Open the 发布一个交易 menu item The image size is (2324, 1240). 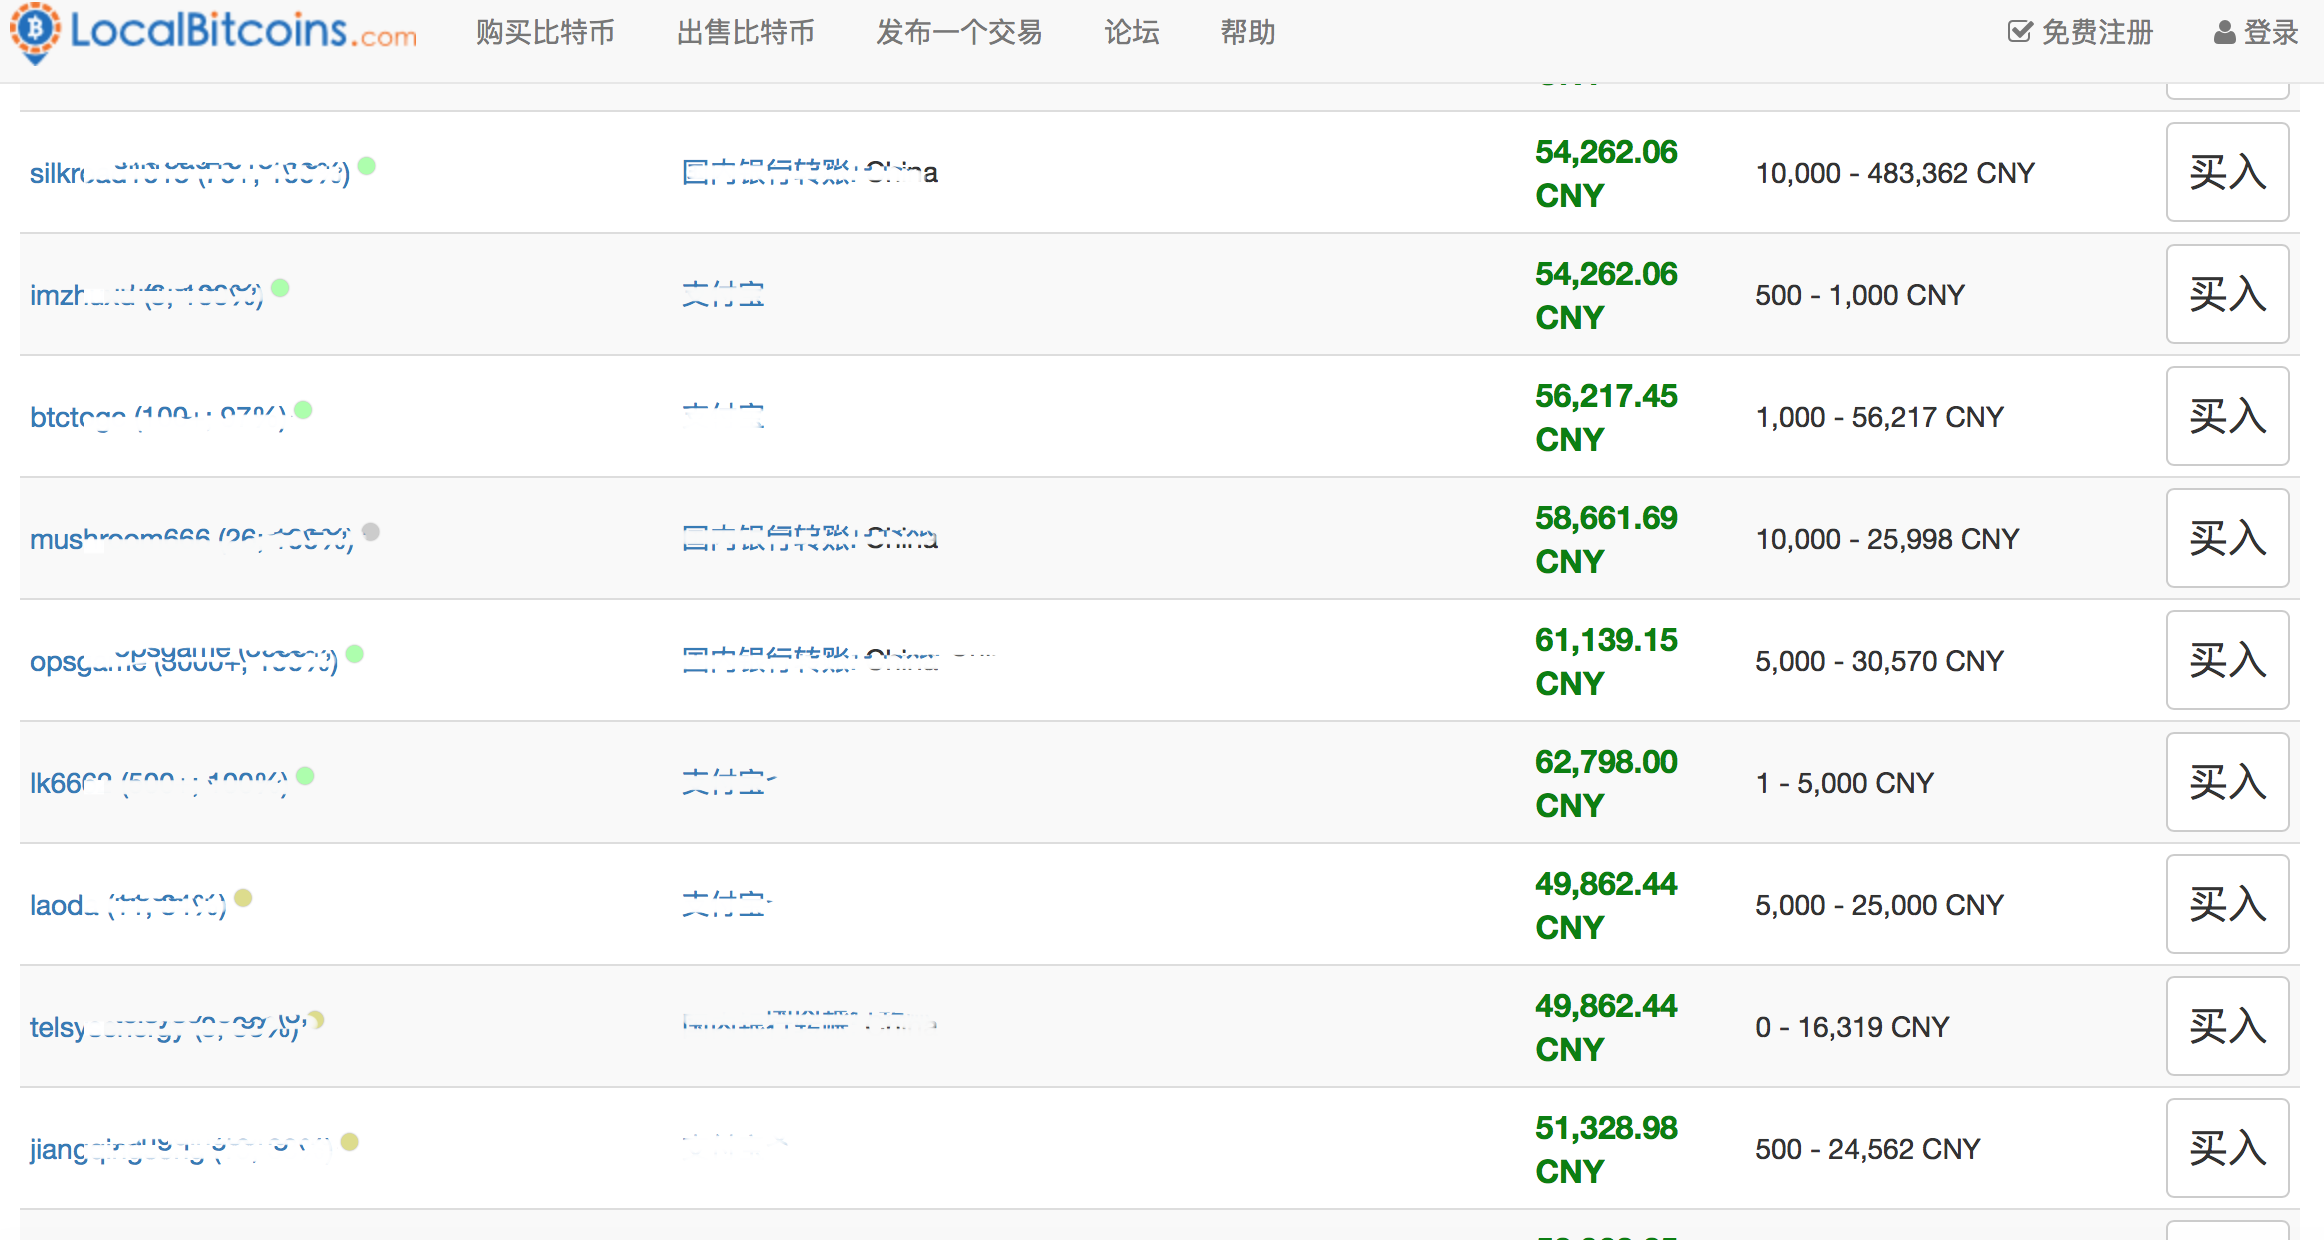click(x=959, y=32)
